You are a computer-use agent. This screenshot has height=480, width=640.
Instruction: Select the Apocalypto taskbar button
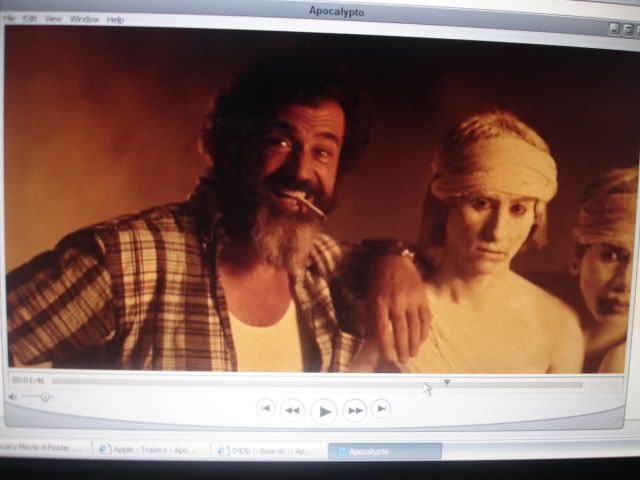click(385, 451)
